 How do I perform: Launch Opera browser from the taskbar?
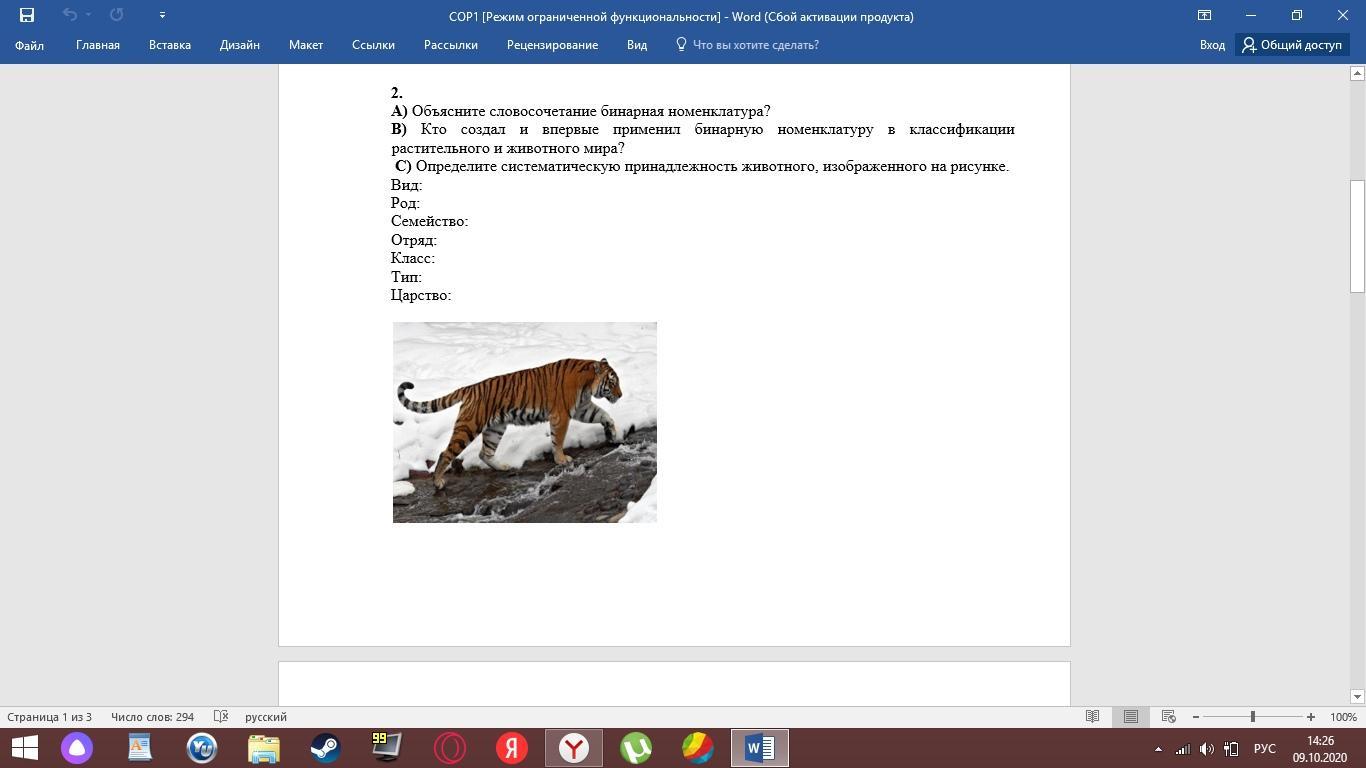tap(449, 748)
